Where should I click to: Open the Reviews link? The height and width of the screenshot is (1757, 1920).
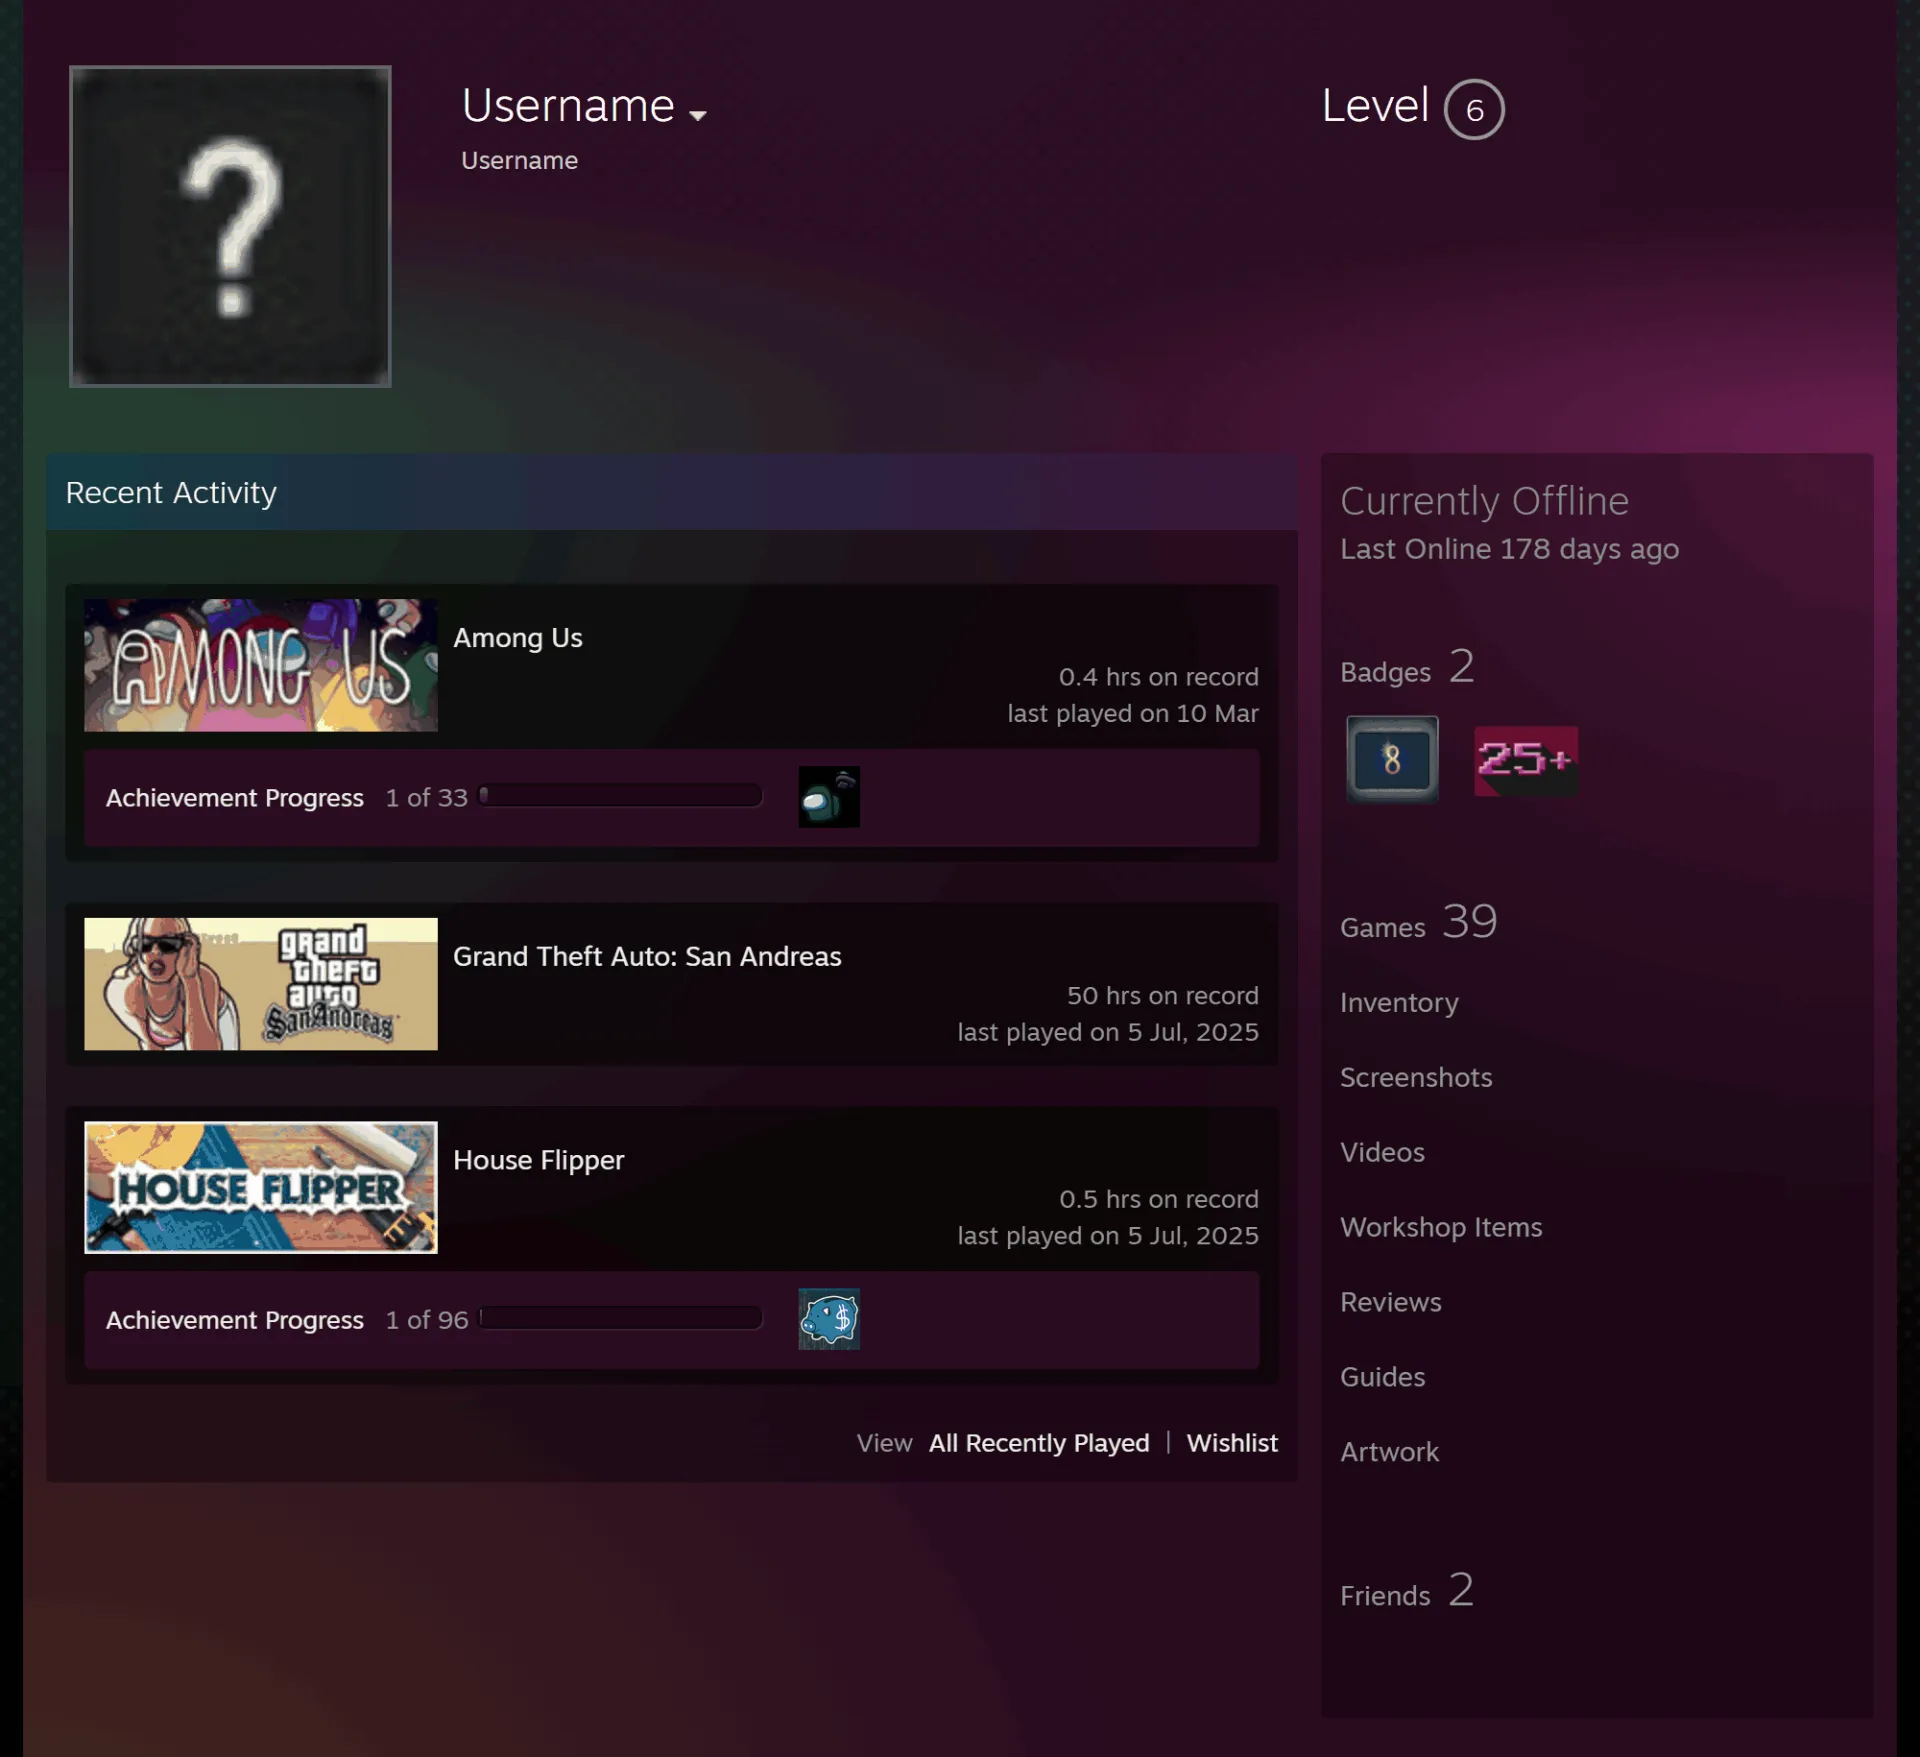1390,1303
